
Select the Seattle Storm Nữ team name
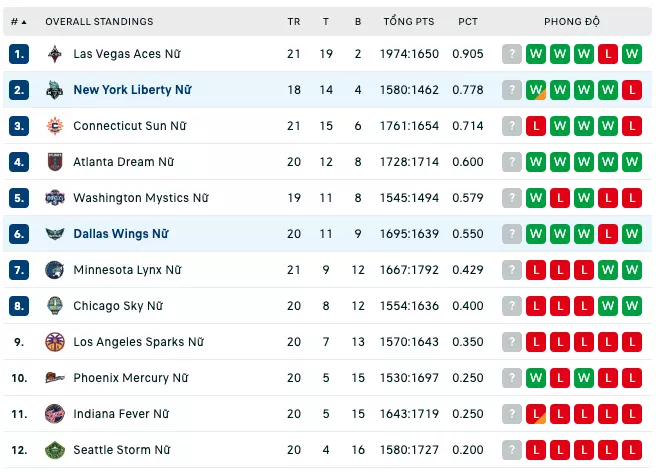point(122,450)
